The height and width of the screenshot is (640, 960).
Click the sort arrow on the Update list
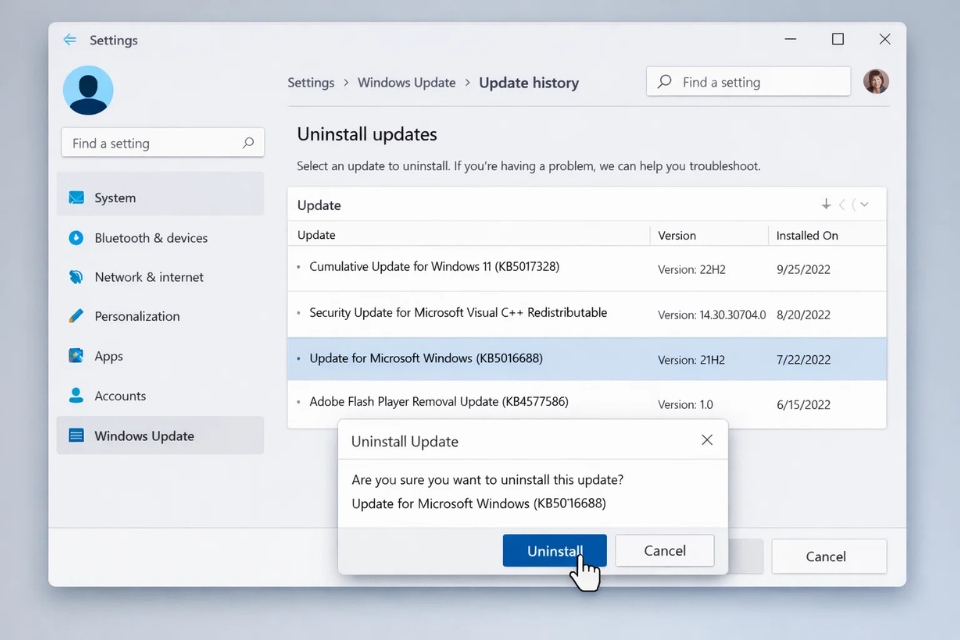pyautogui.click(x=826, y=204)
